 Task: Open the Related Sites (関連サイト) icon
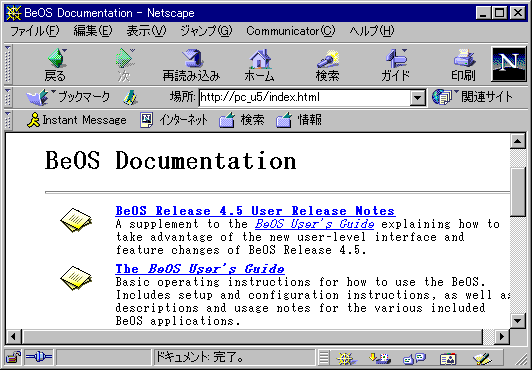442,97
